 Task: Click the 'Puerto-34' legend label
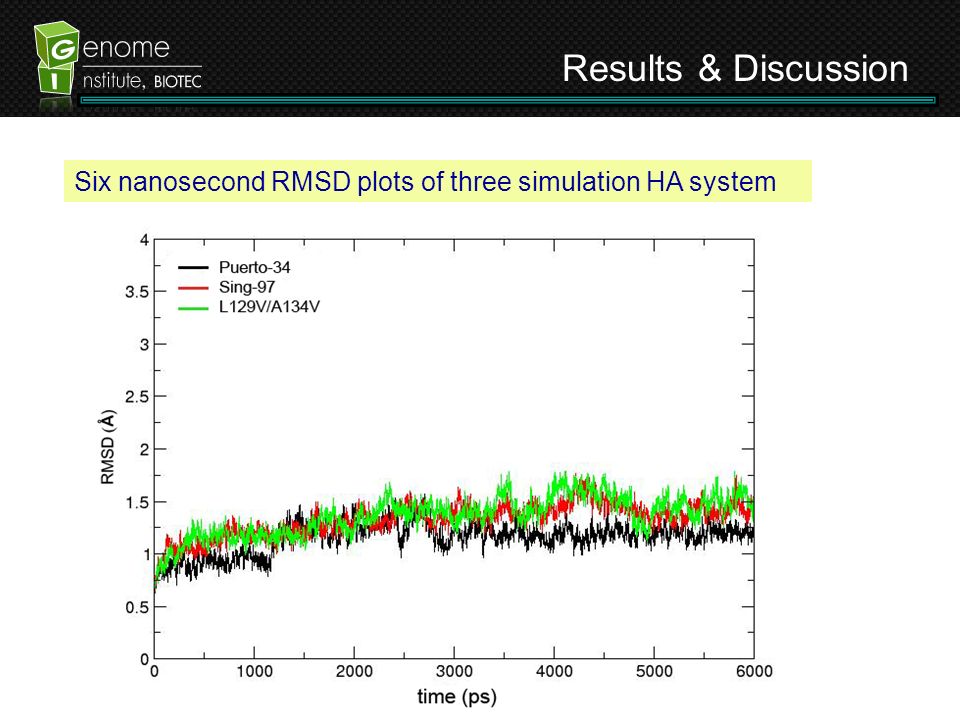(254, 268)
